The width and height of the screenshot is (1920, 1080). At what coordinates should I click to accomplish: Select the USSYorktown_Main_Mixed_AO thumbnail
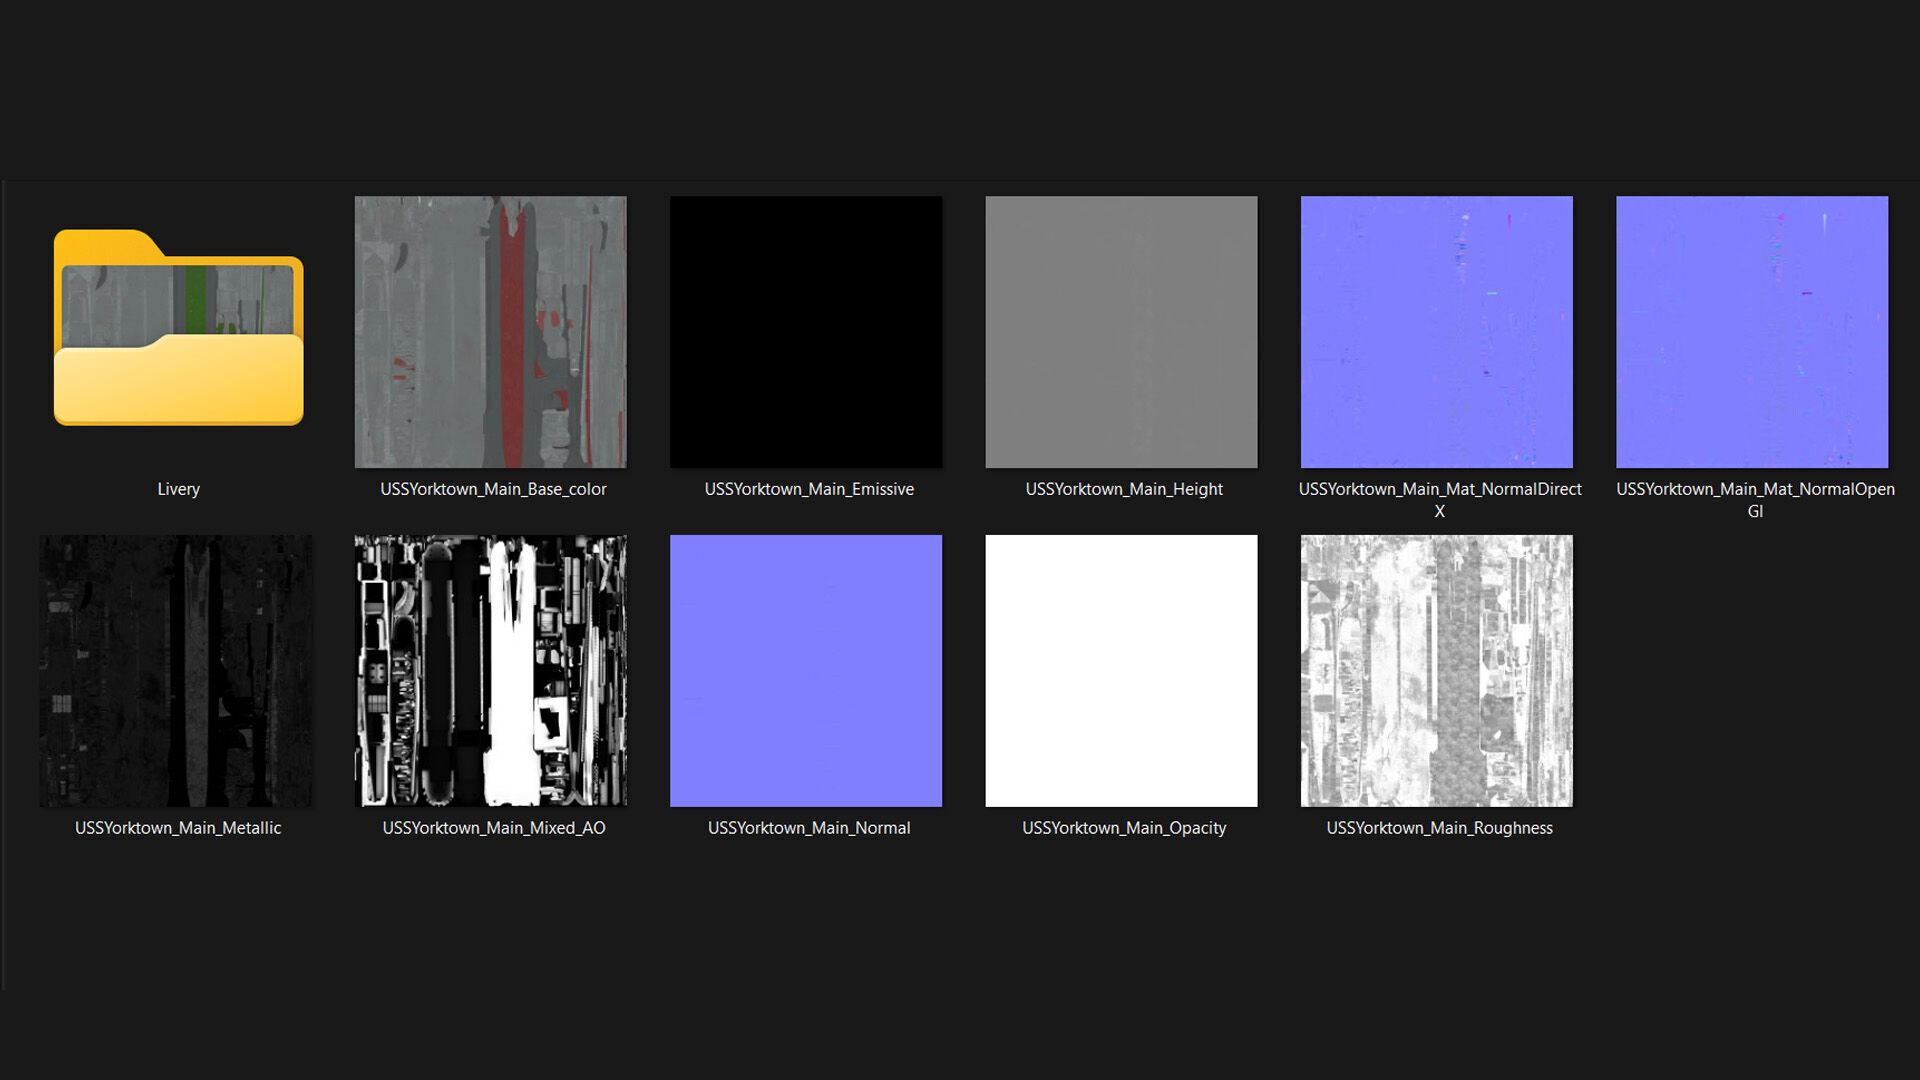coord(490,670)
